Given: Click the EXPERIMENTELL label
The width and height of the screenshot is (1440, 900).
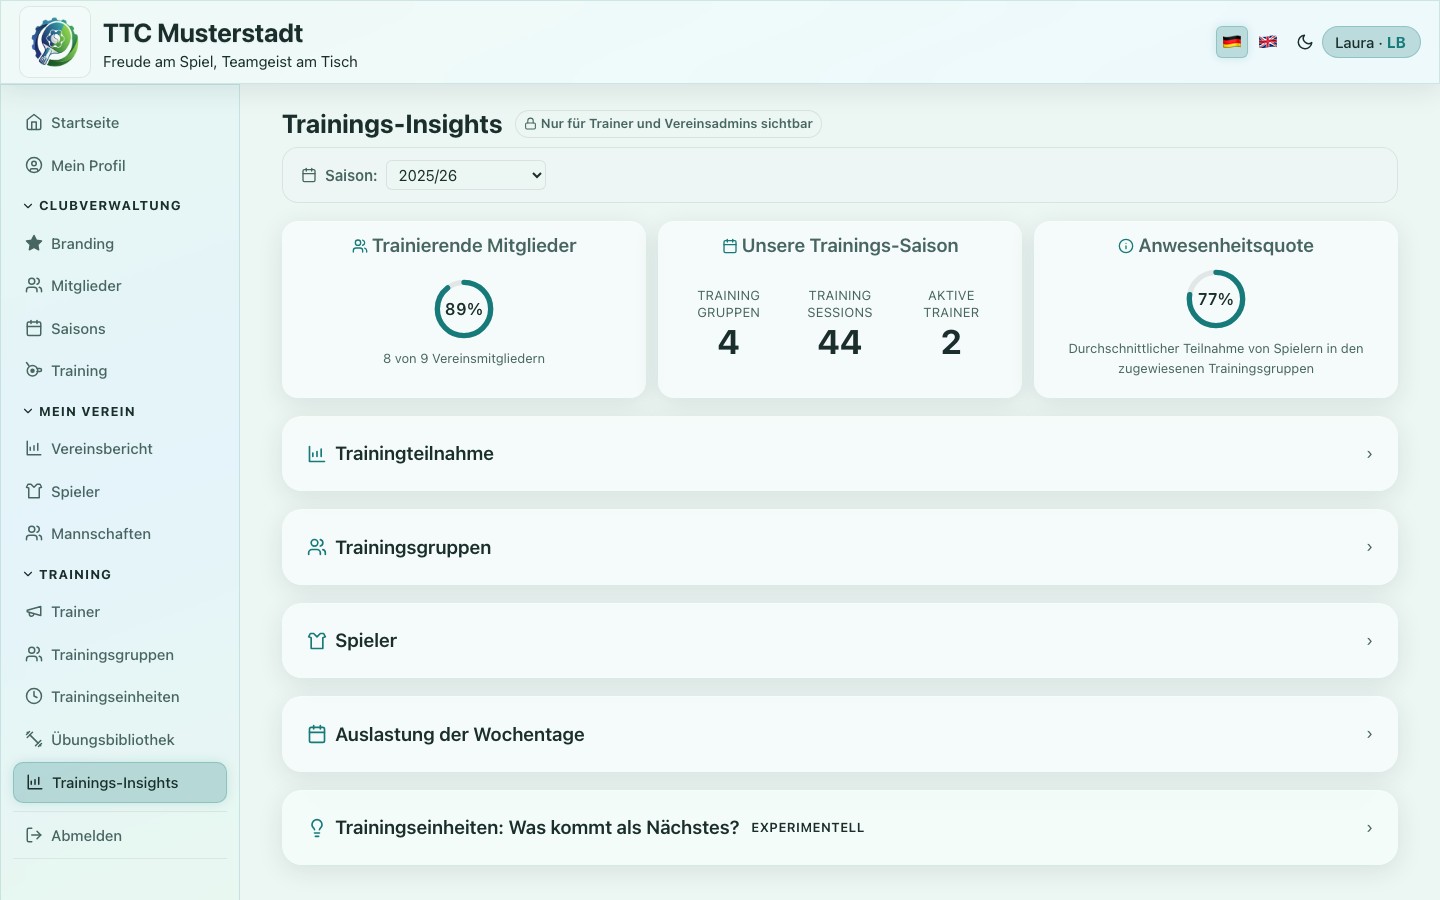Looking at the screenshot, I should (x=808, y=828).
